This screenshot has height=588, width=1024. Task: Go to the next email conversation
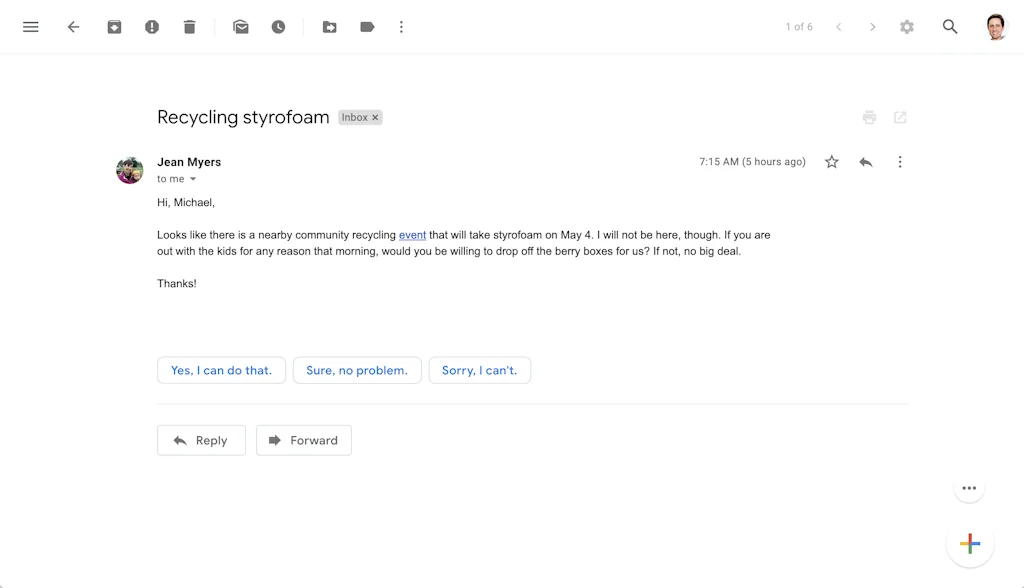[x=872, y=27]
